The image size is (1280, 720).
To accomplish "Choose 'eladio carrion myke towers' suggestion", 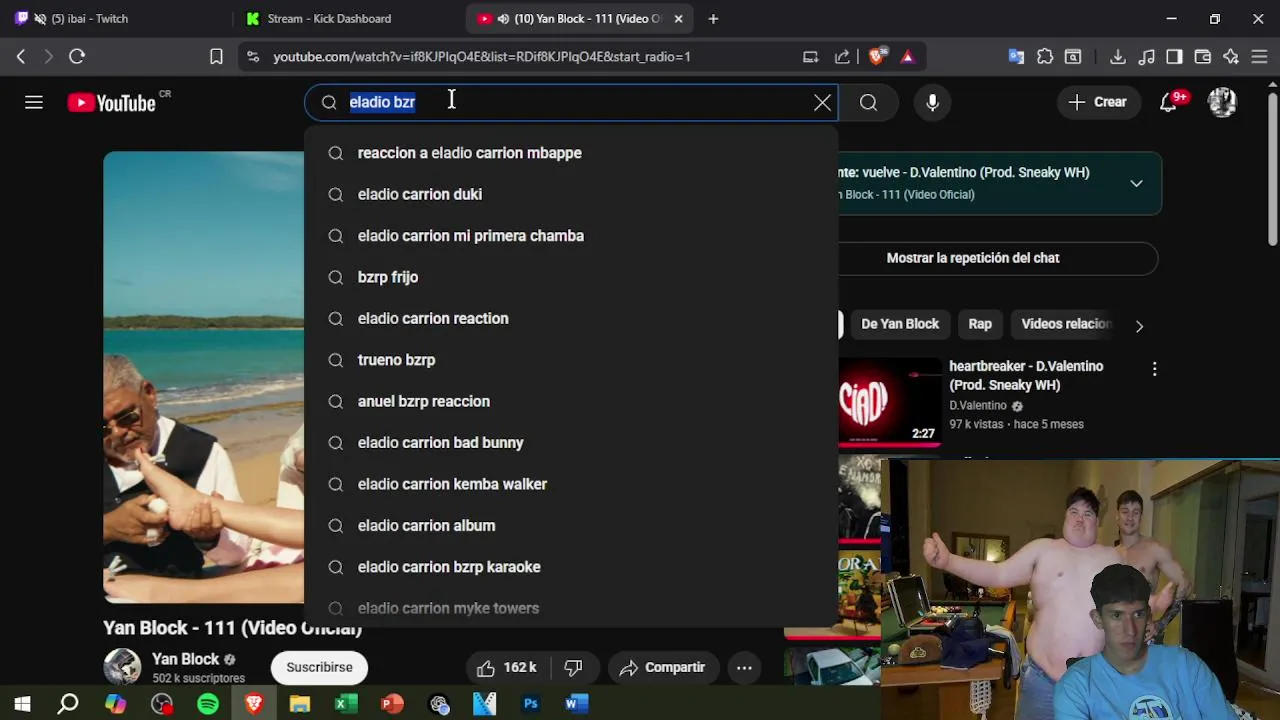I will coord(570,608).
